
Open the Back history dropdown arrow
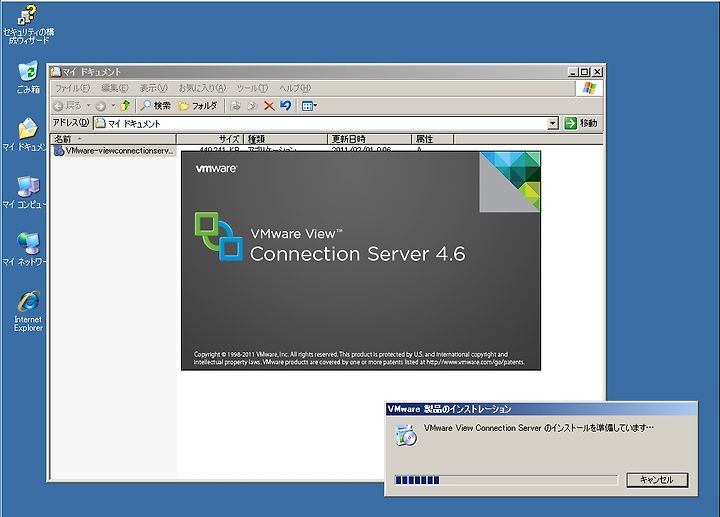(89, 106)
